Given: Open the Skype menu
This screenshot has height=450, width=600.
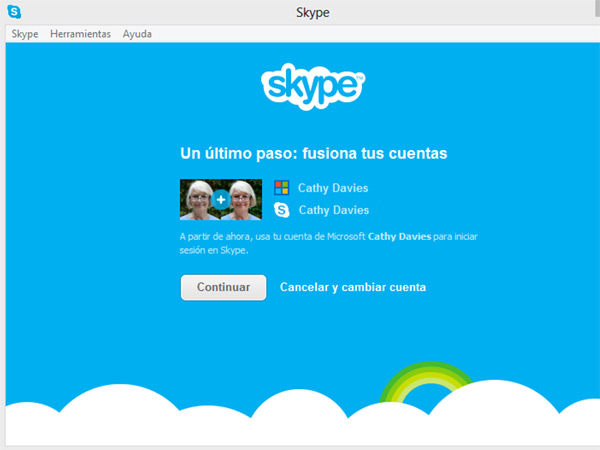Looking at the screenshot, I should pyautogui.click(x=25, y=34).
